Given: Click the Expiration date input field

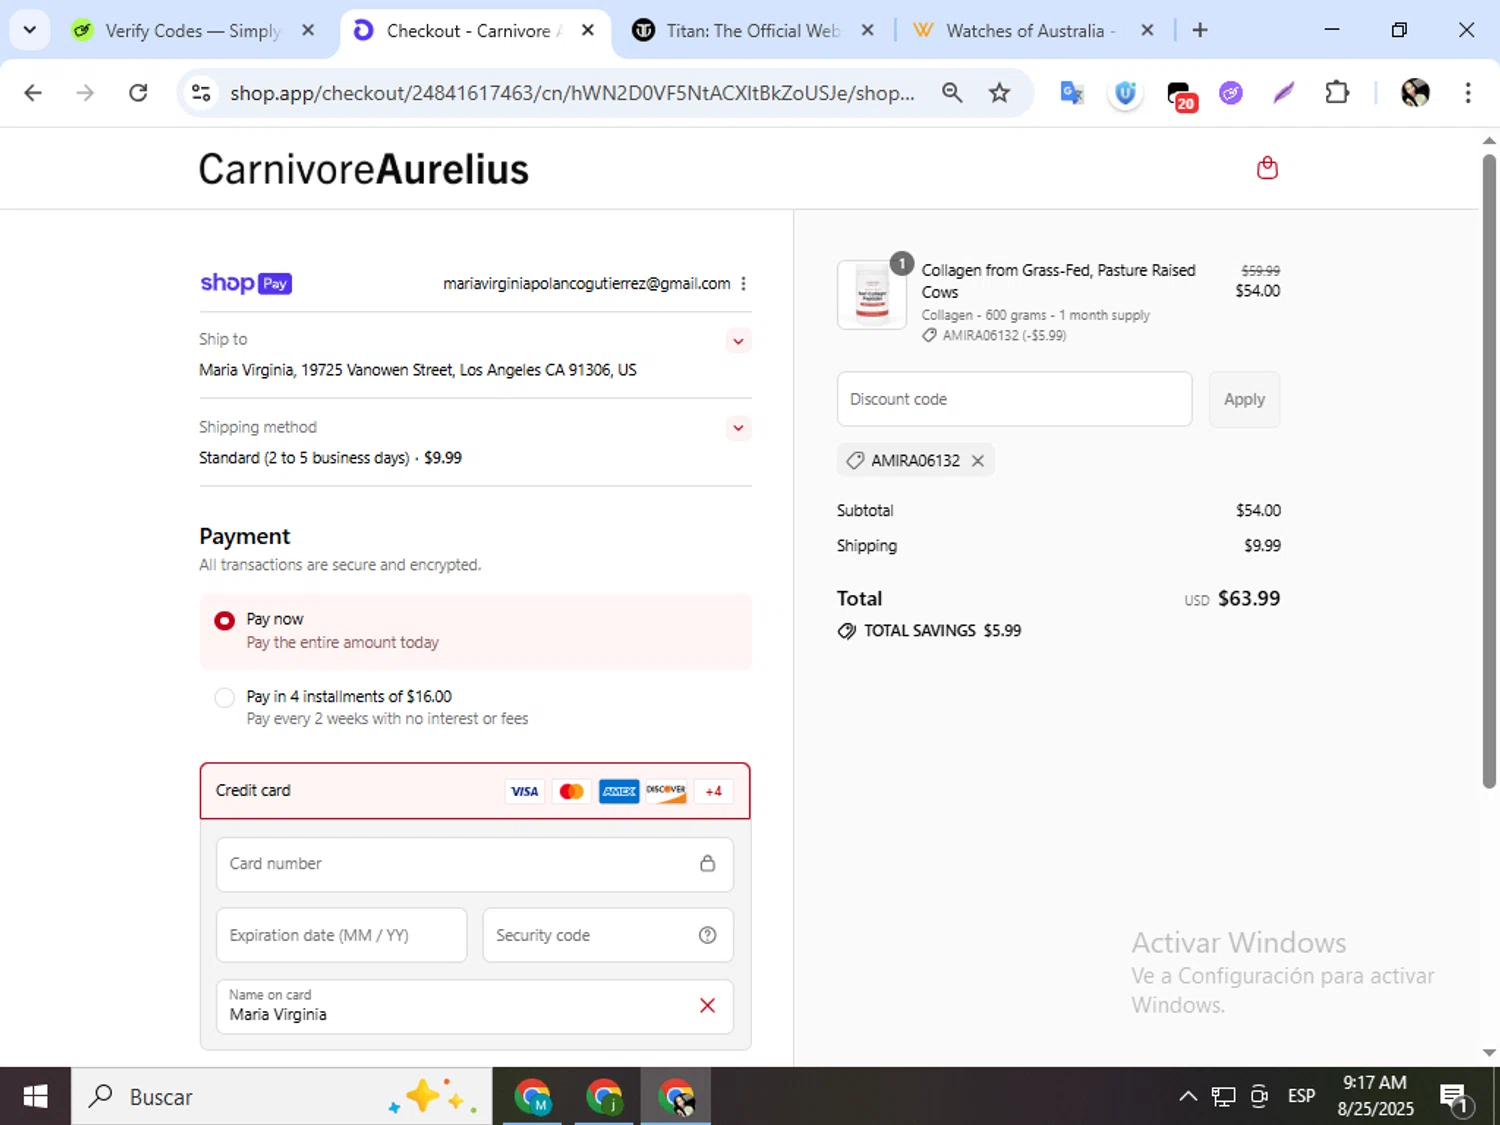Looking at the screenshot, I should (x=341, y=935).
